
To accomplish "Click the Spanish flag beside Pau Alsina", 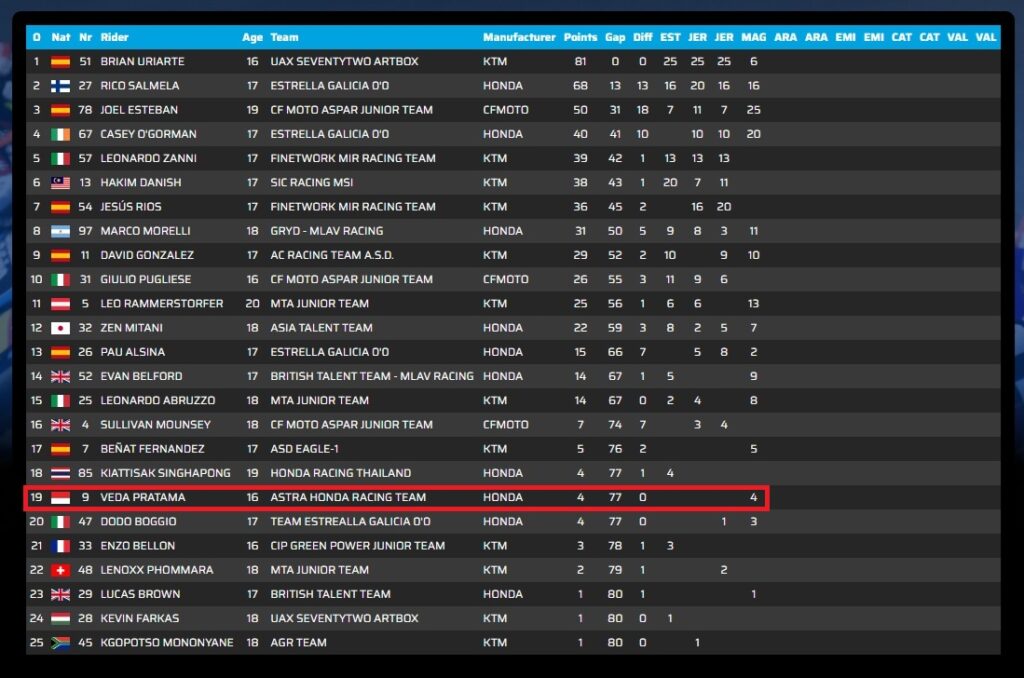I will click(x=60, y=351).
